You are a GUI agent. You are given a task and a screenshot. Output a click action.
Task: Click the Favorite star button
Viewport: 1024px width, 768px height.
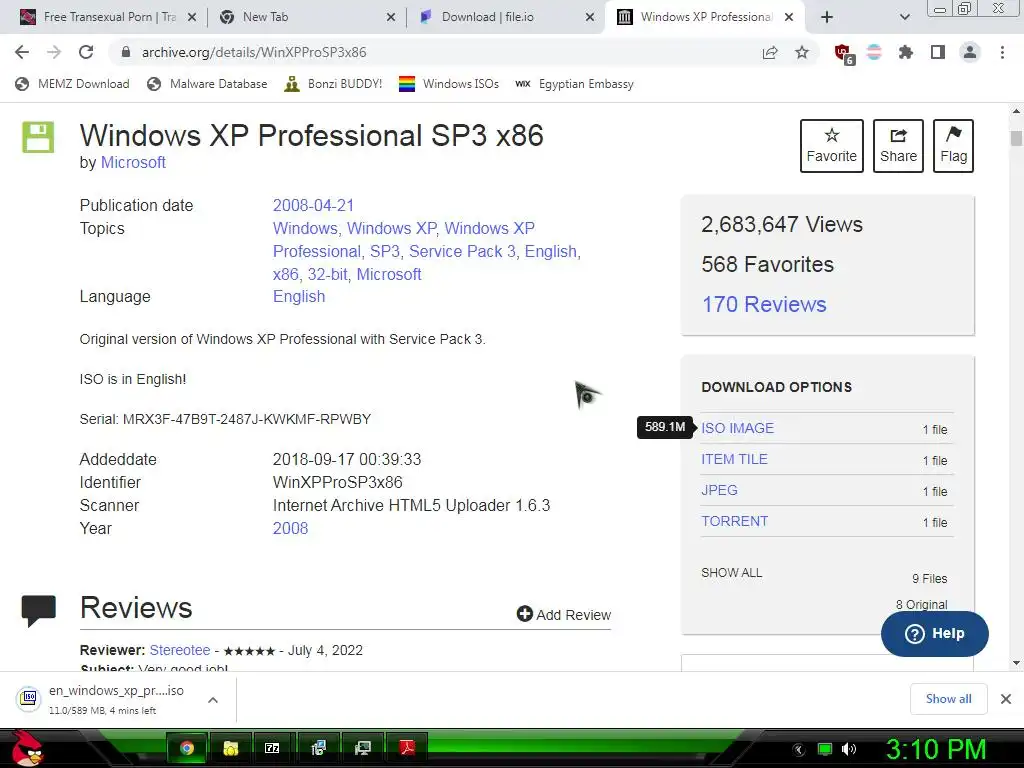(x=831, y=146)
